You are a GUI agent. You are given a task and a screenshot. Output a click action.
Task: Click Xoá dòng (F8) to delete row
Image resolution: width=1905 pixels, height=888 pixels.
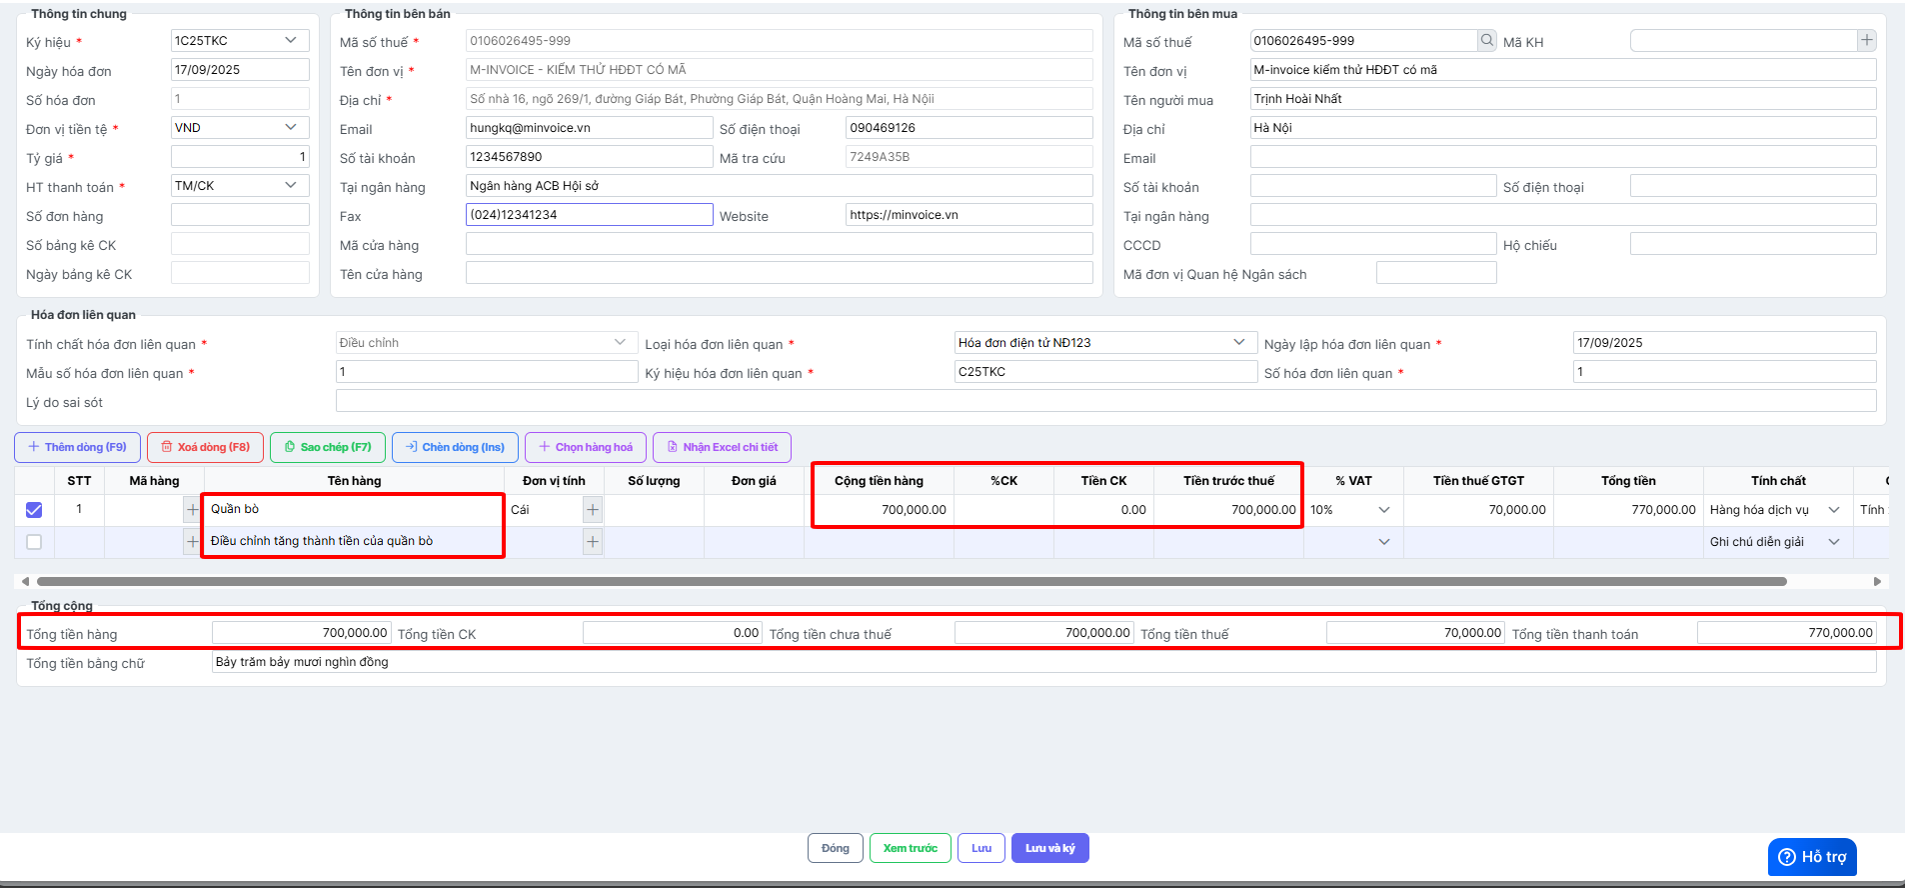206,447
